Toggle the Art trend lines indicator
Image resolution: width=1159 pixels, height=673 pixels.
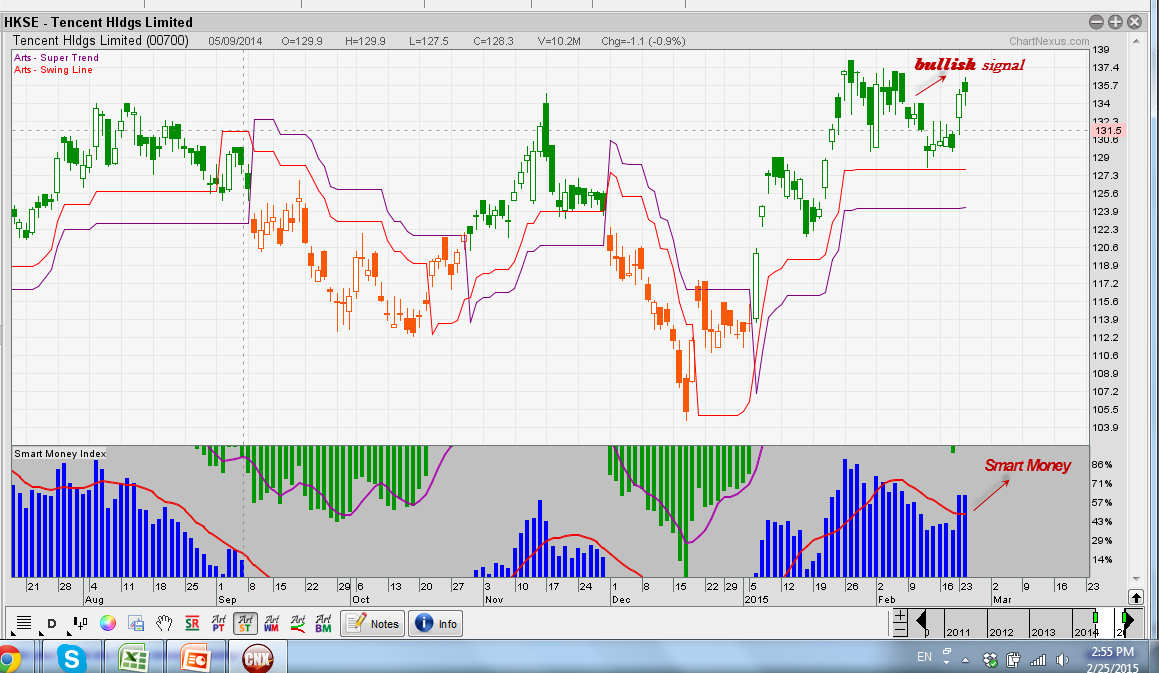click(x=297, y=623)
